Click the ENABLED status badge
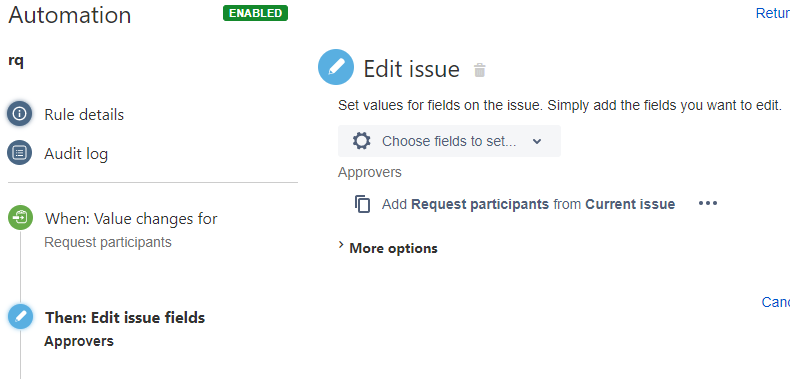 (x=255, y=13)
